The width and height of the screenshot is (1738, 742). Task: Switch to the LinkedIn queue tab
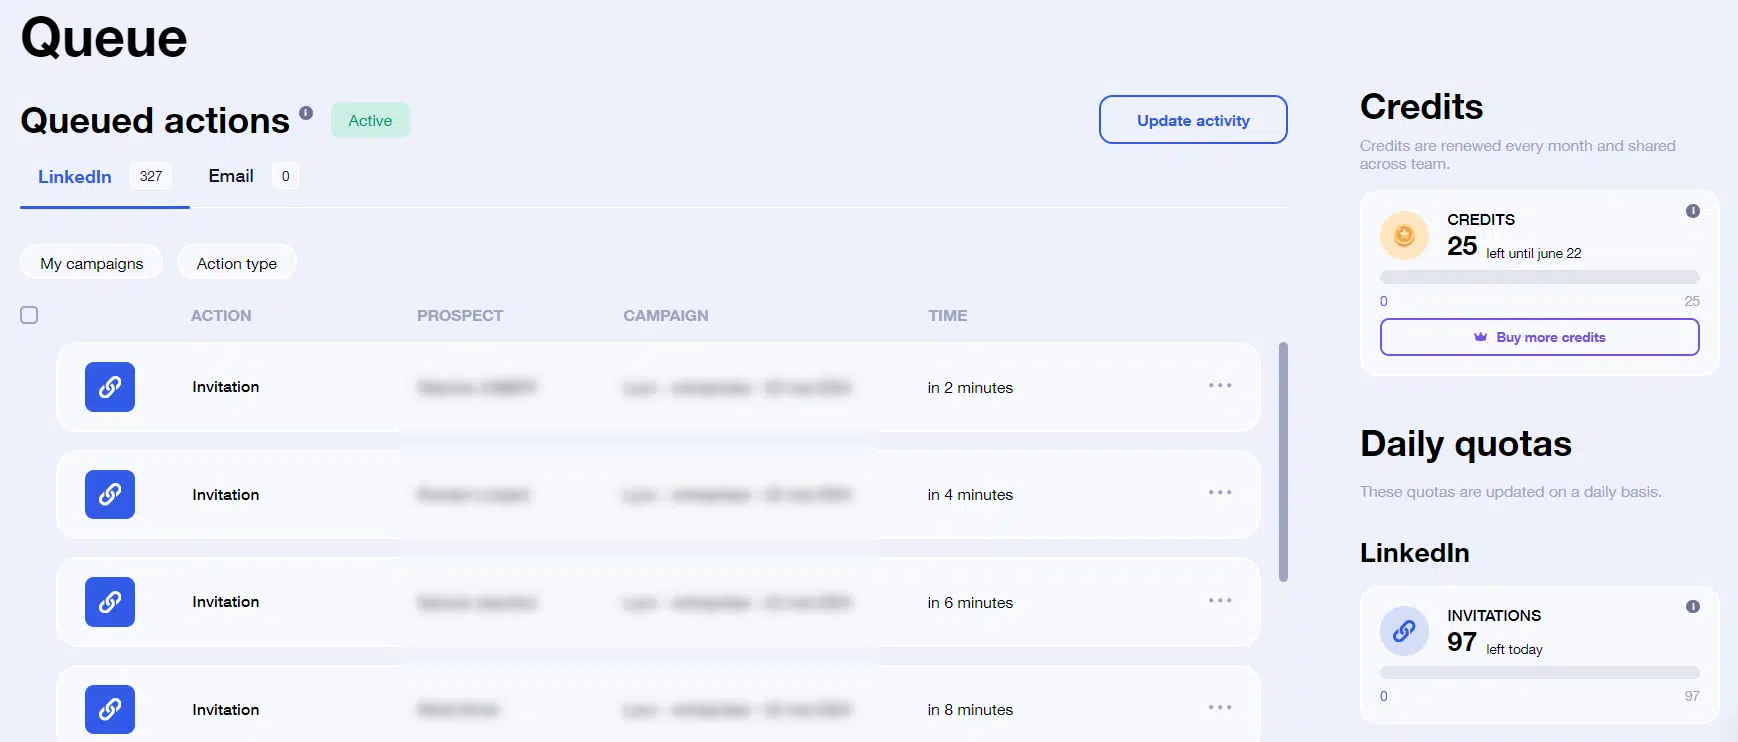(75, 177)
